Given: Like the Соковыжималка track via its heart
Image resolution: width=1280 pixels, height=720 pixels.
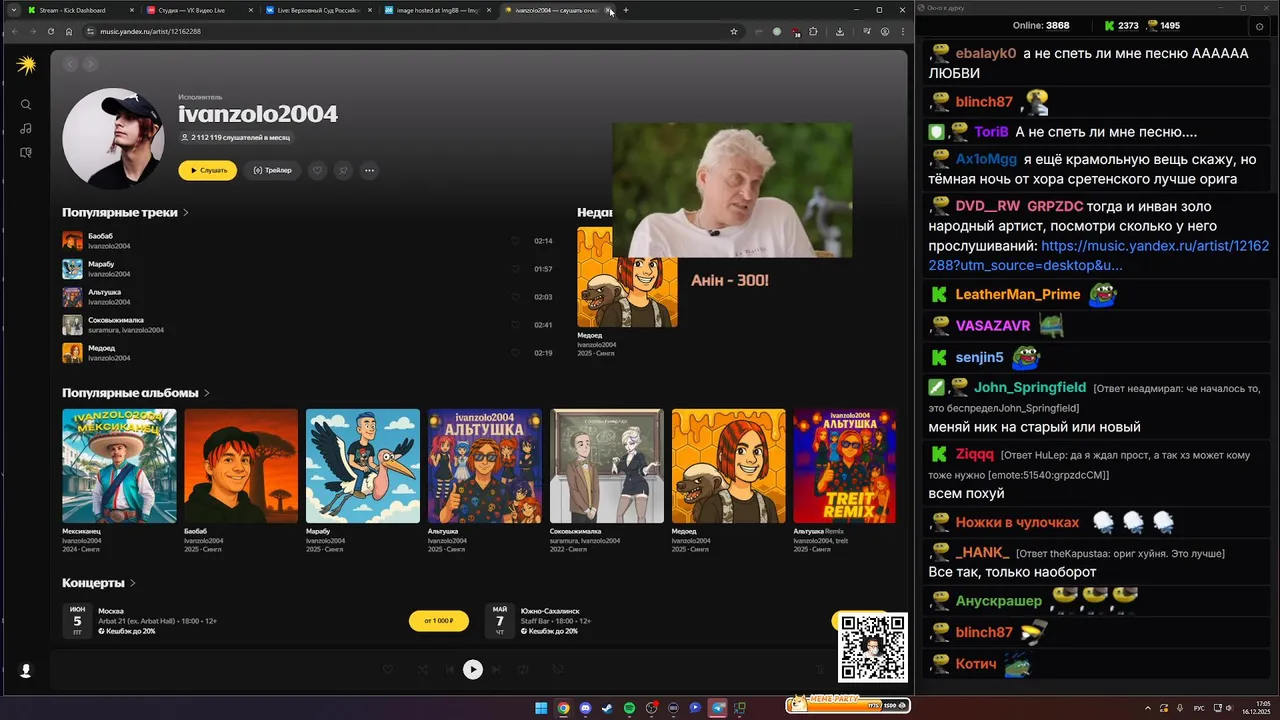Looking at the screenshot, I should coord(516,325).
